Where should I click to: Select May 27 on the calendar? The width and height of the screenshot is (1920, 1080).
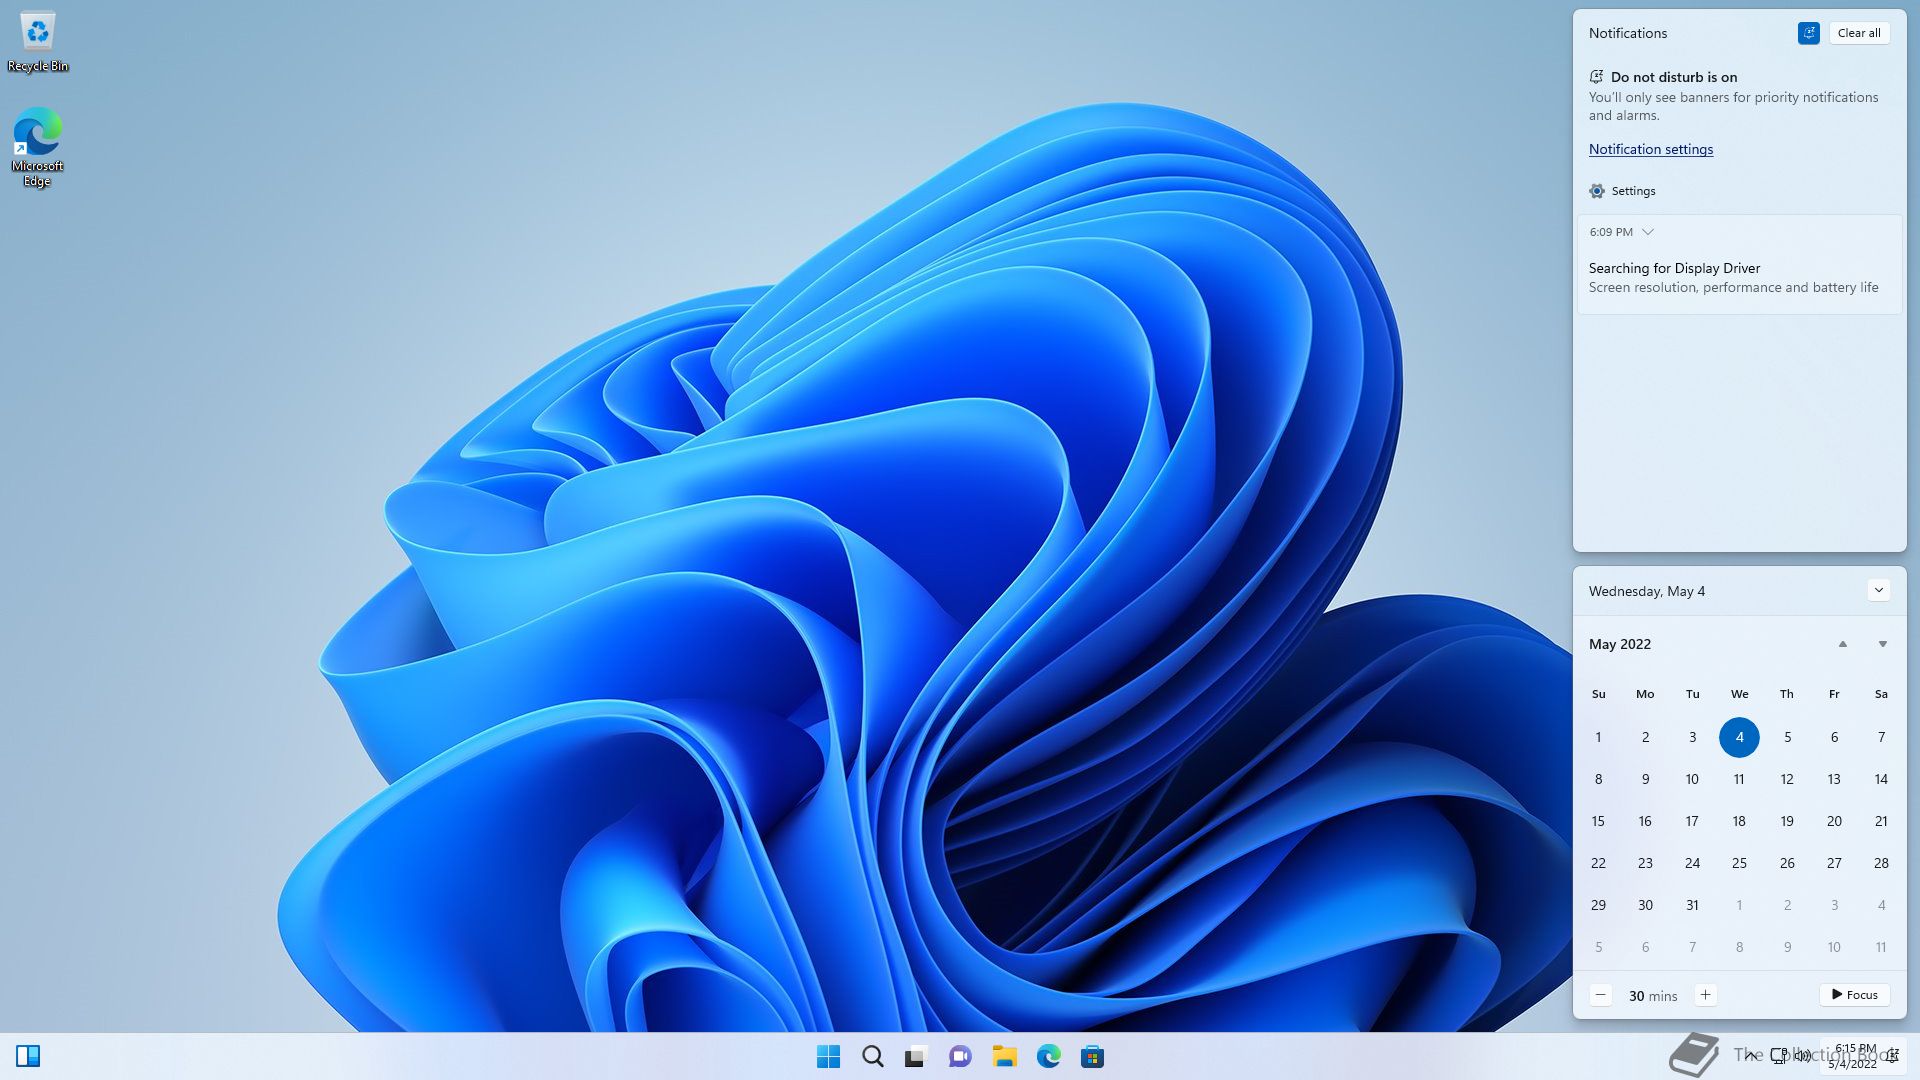pyautogui.click(x=1834, y=863)
